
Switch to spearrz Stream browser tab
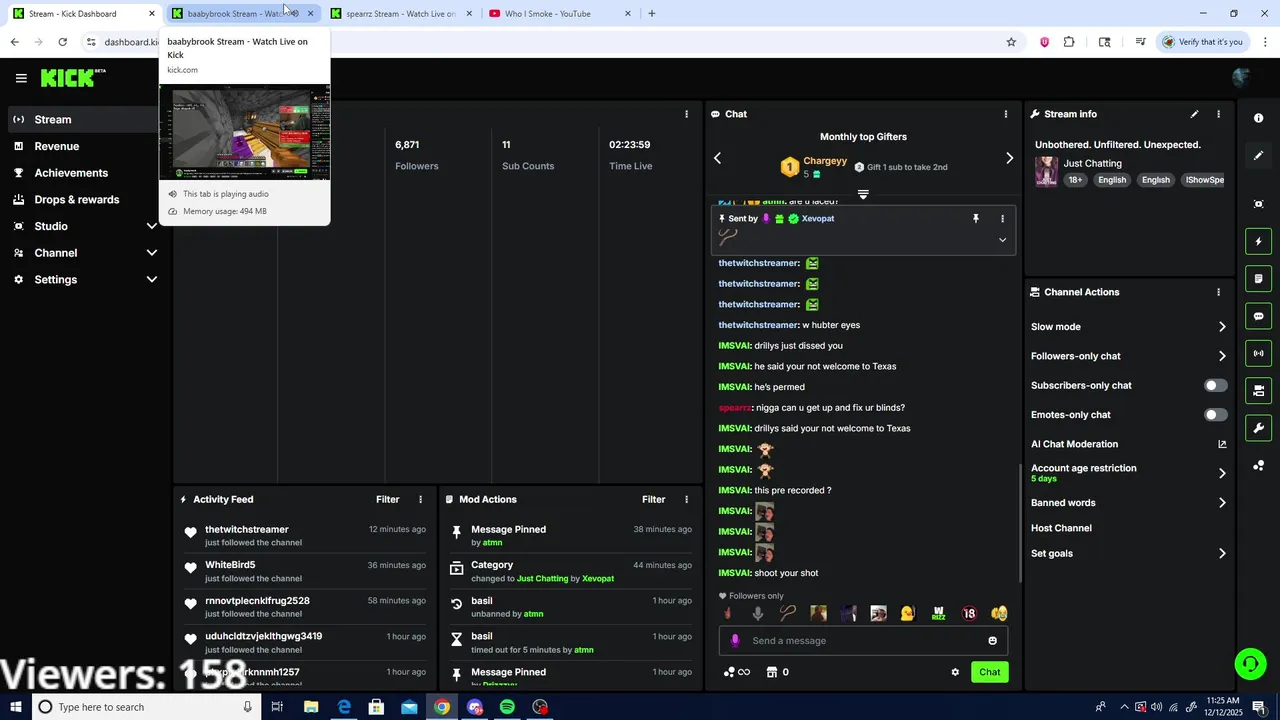(x=400, y=14)
